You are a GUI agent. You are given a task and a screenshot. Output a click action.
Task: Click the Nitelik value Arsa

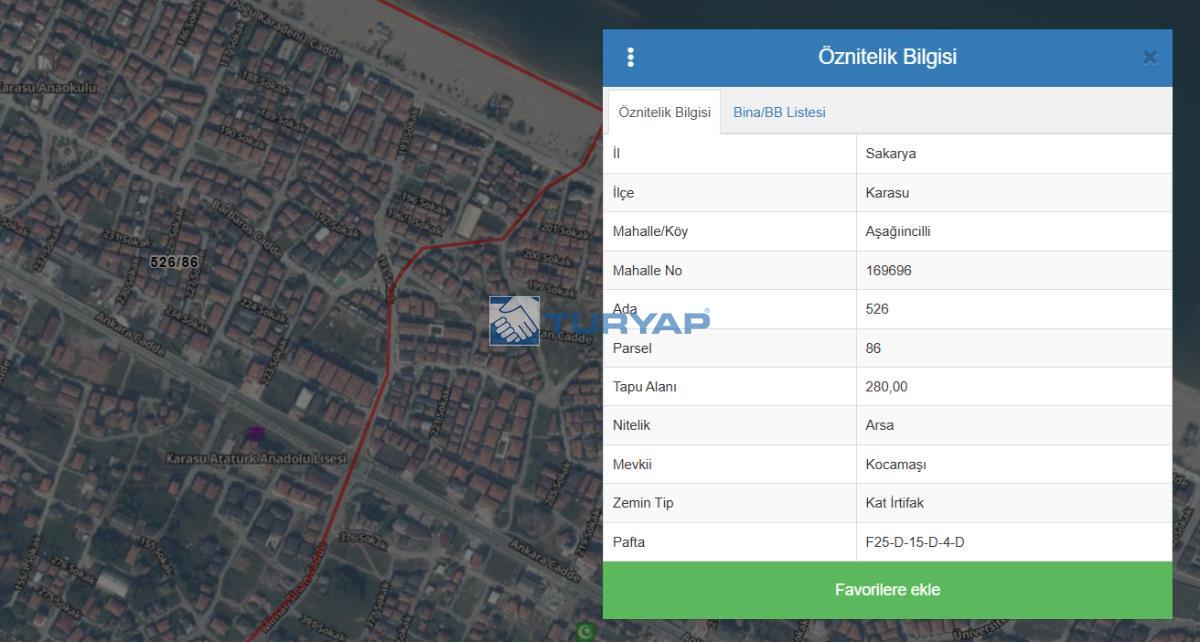click(879, 425)
